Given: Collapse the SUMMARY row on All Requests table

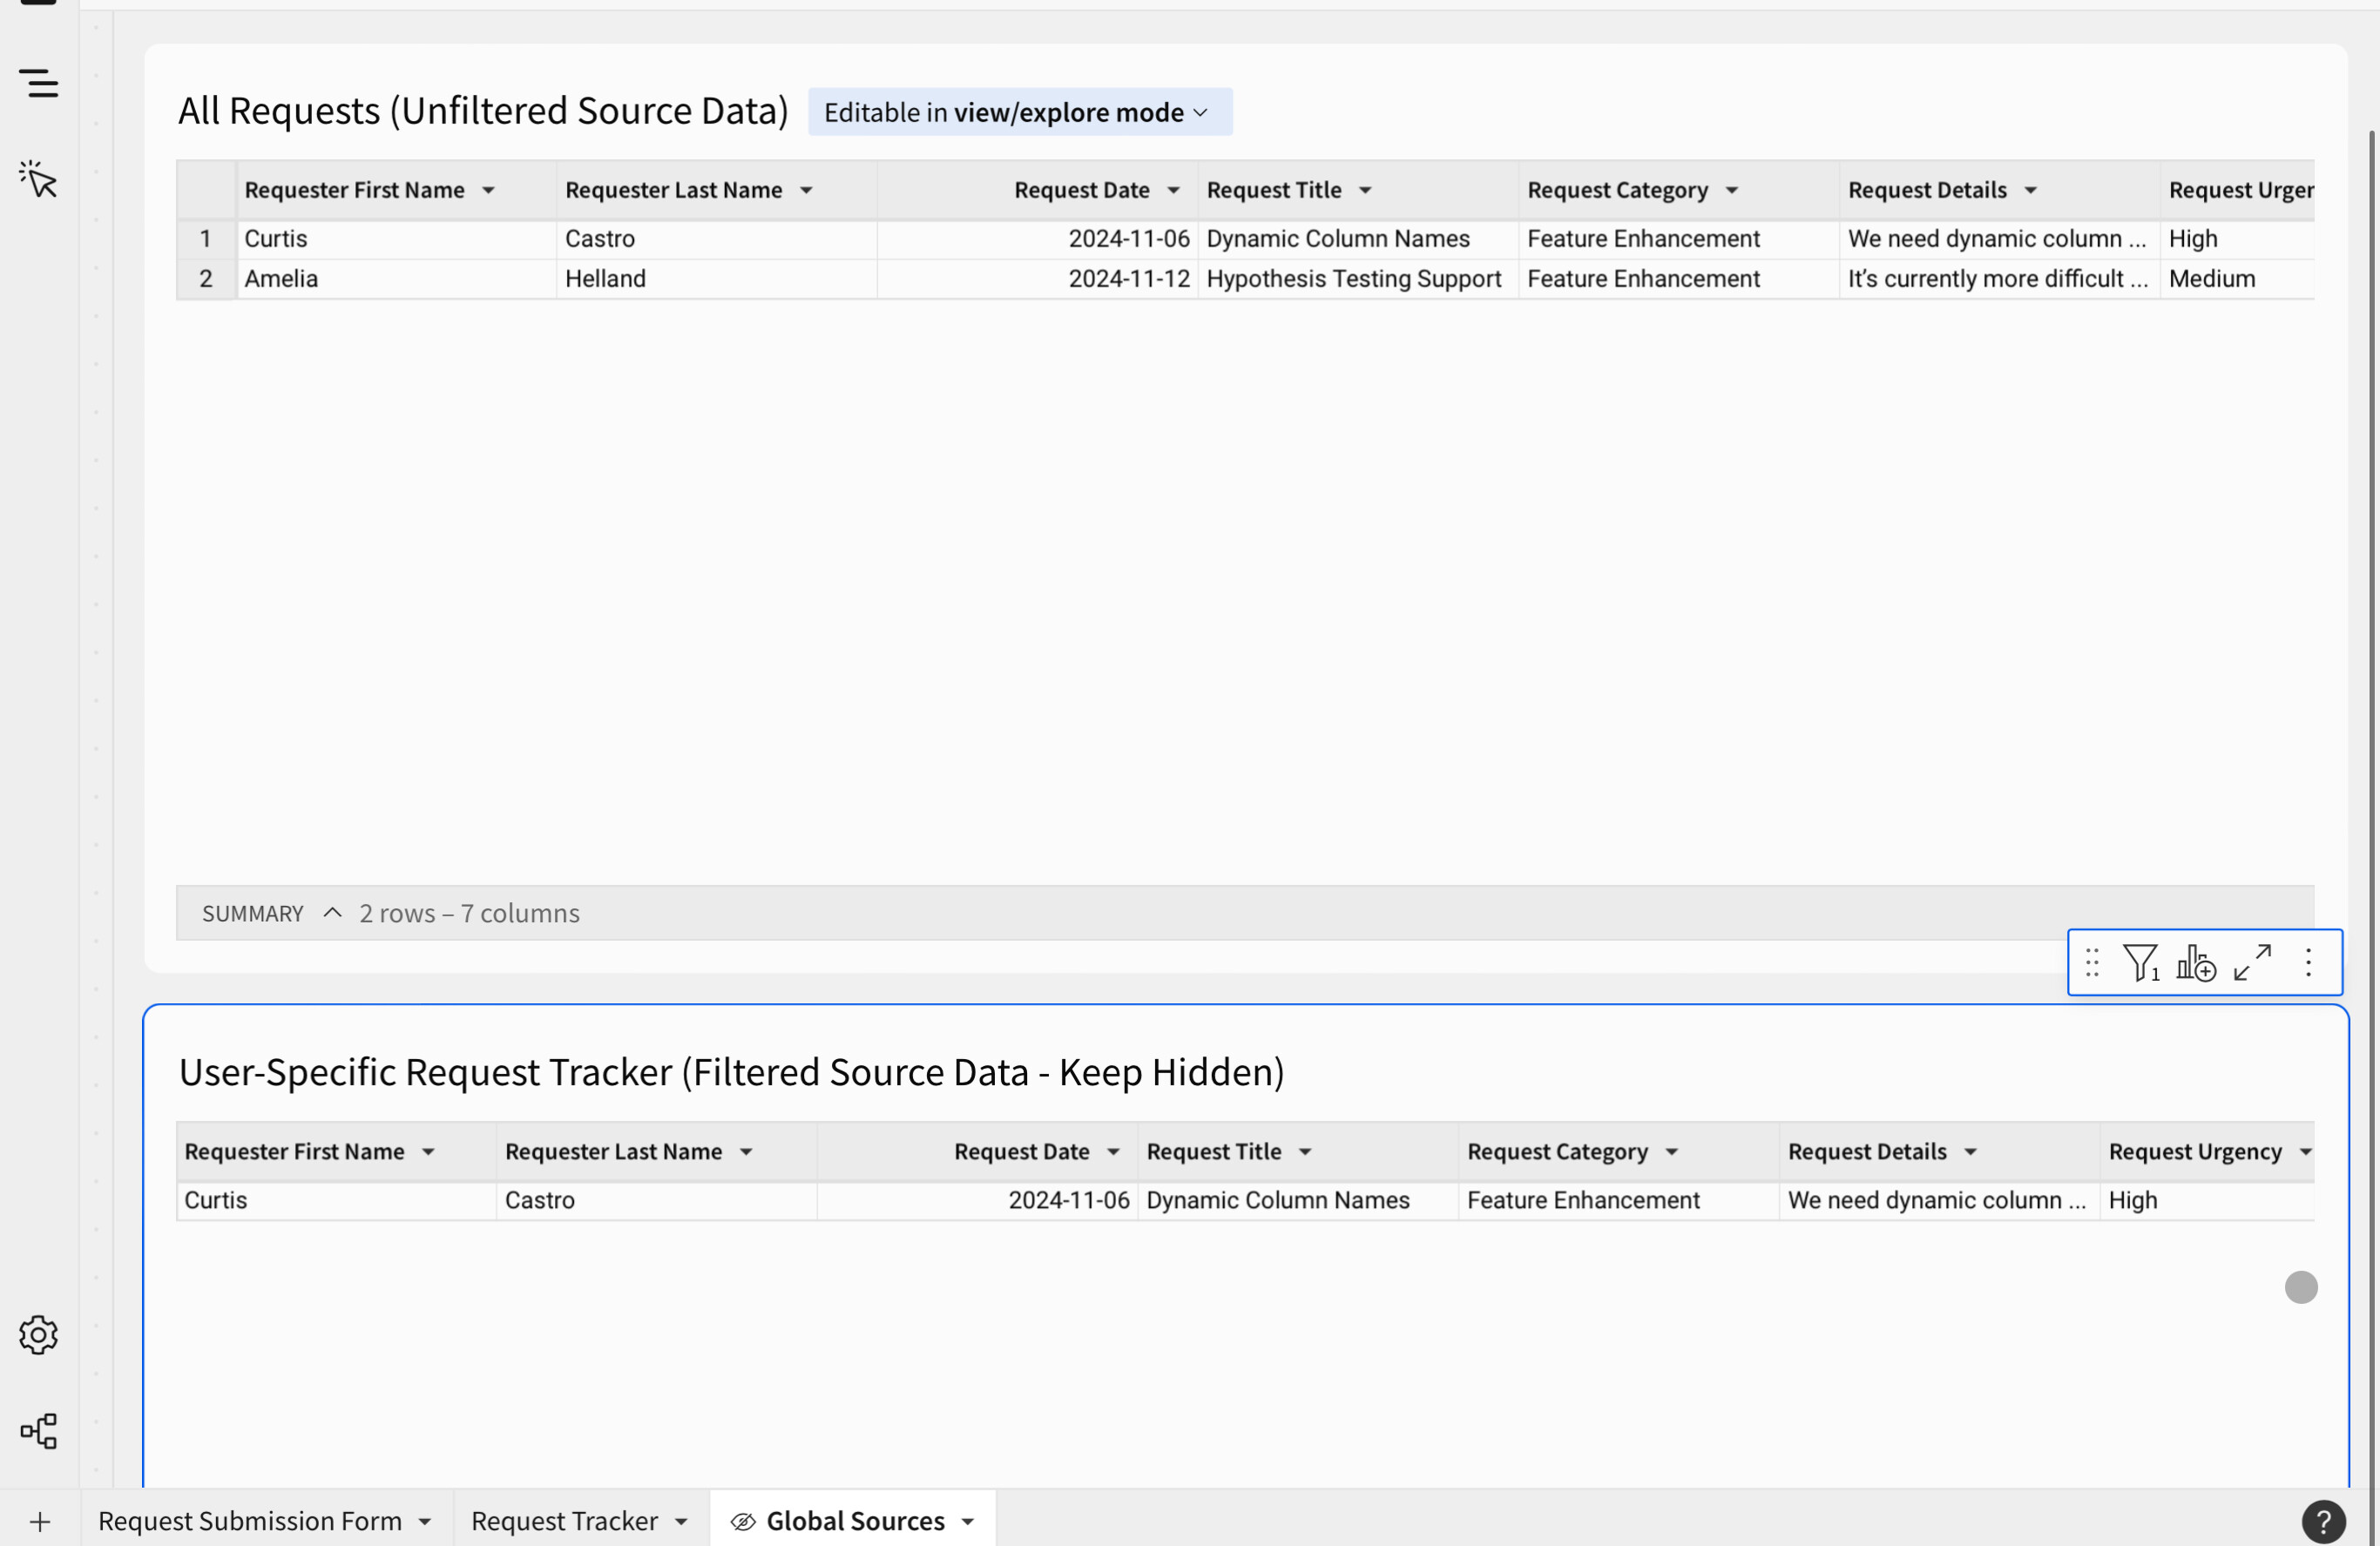Looking at the screenshot, I should [331, 912].
